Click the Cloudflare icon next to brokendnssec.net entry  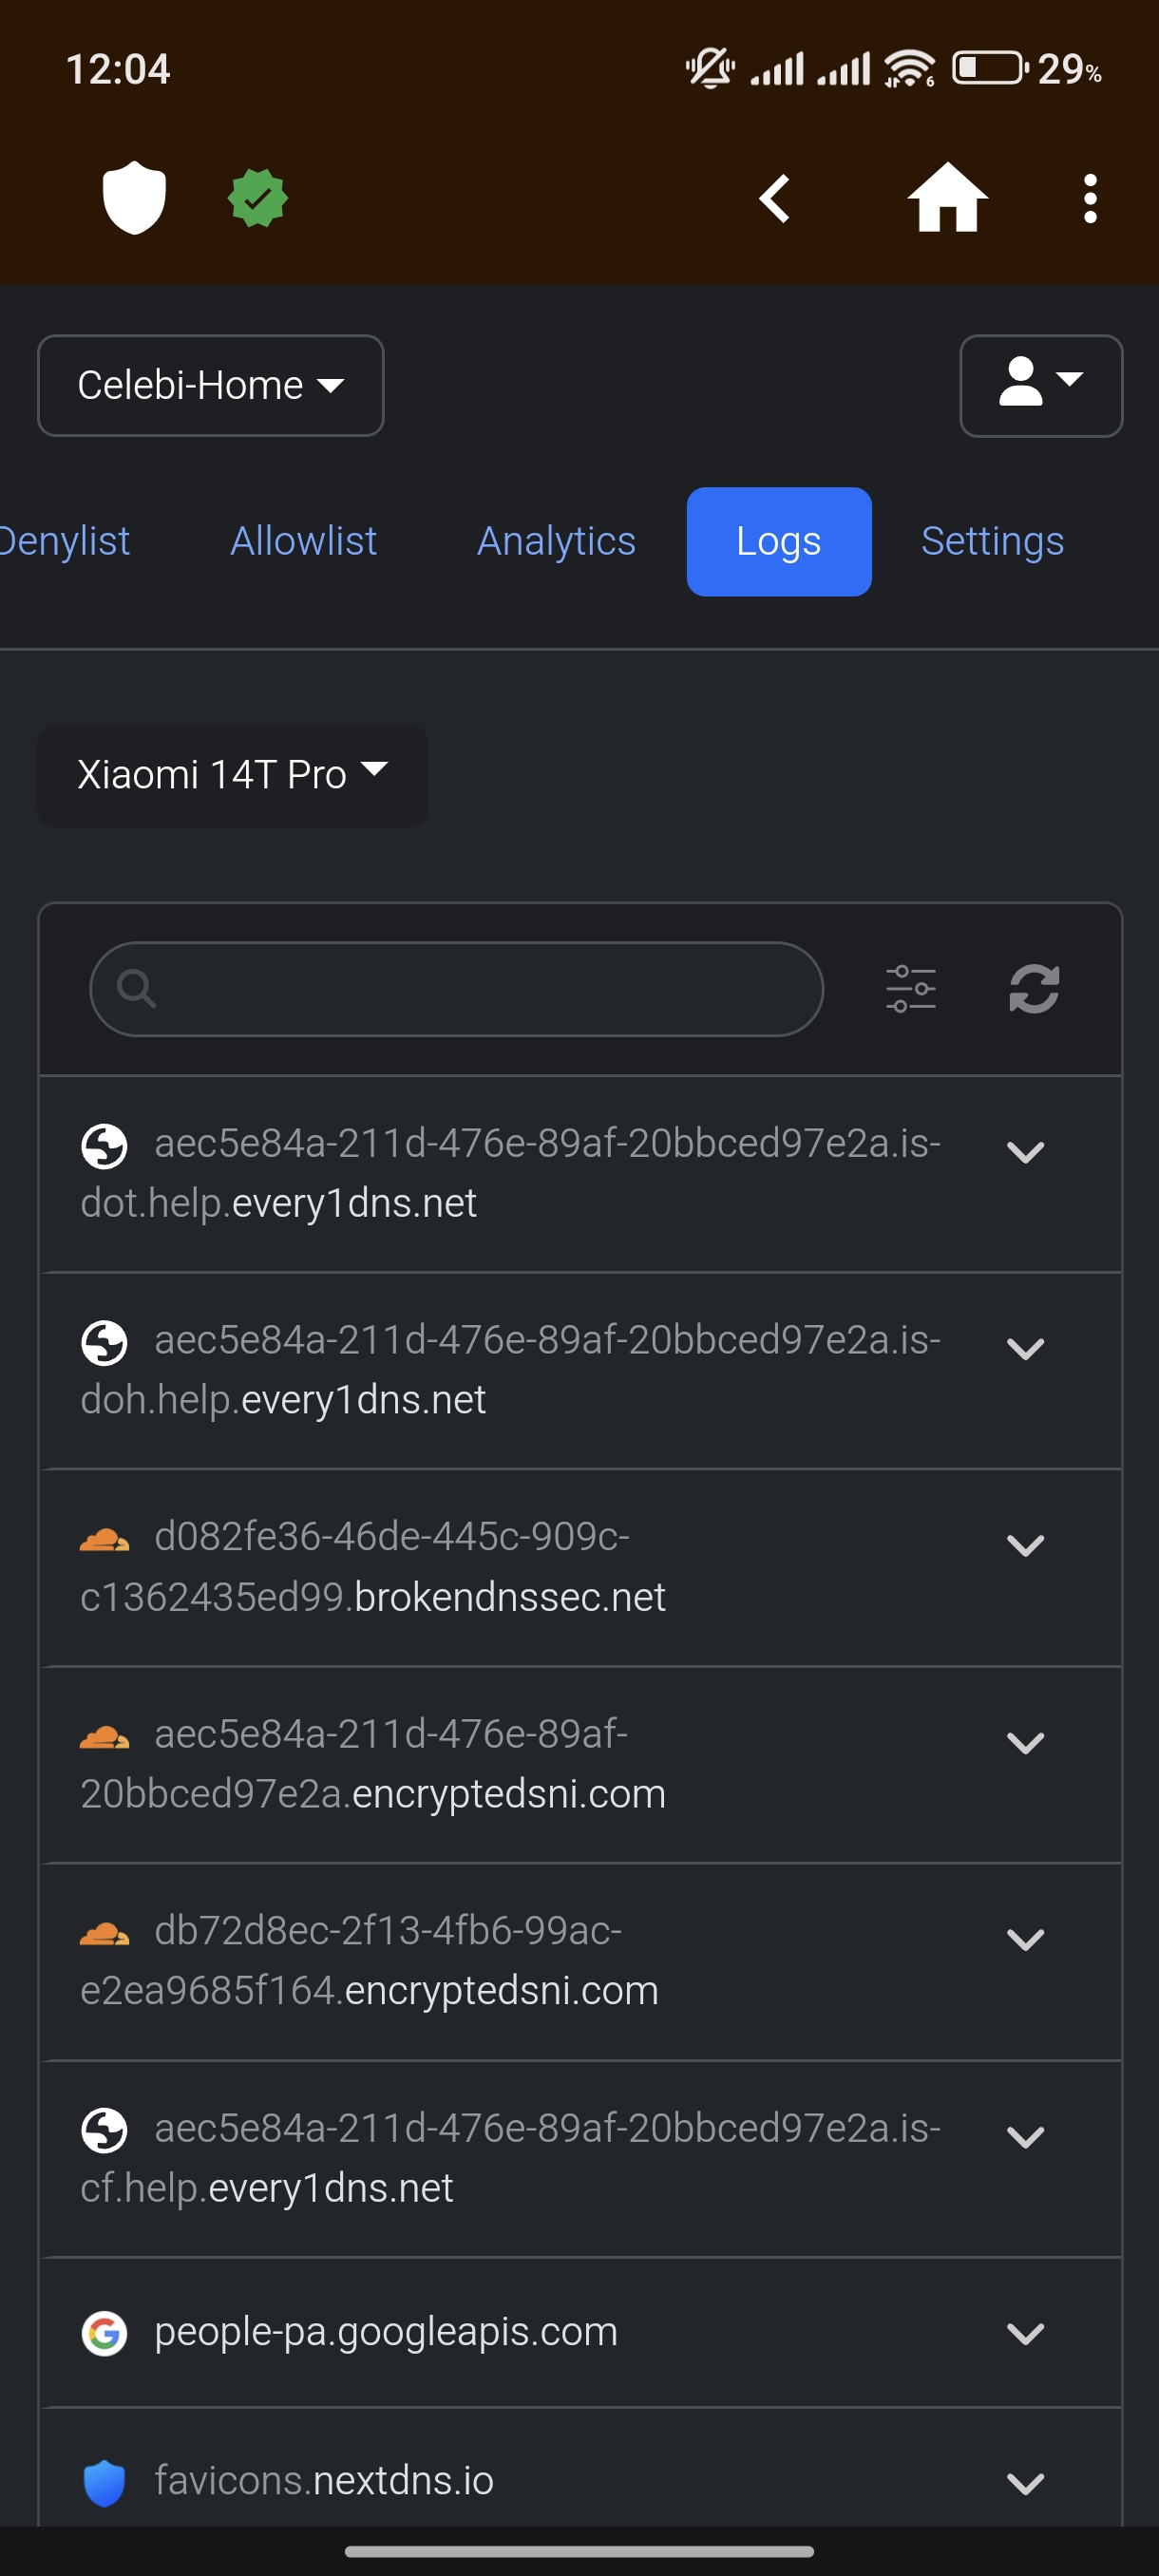point(104,1539)
